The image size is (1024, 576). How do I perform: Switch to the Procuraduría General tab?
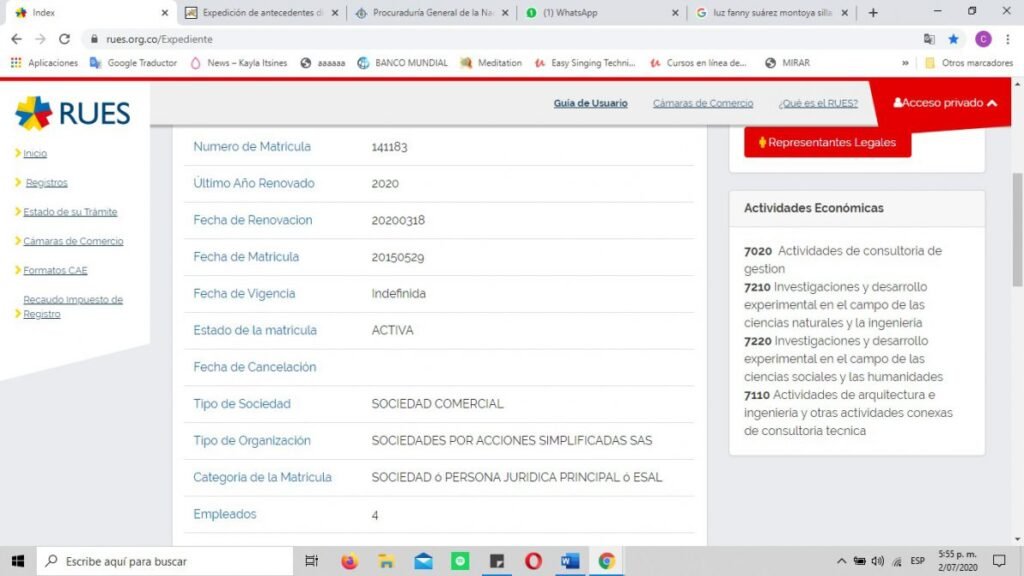430,13
